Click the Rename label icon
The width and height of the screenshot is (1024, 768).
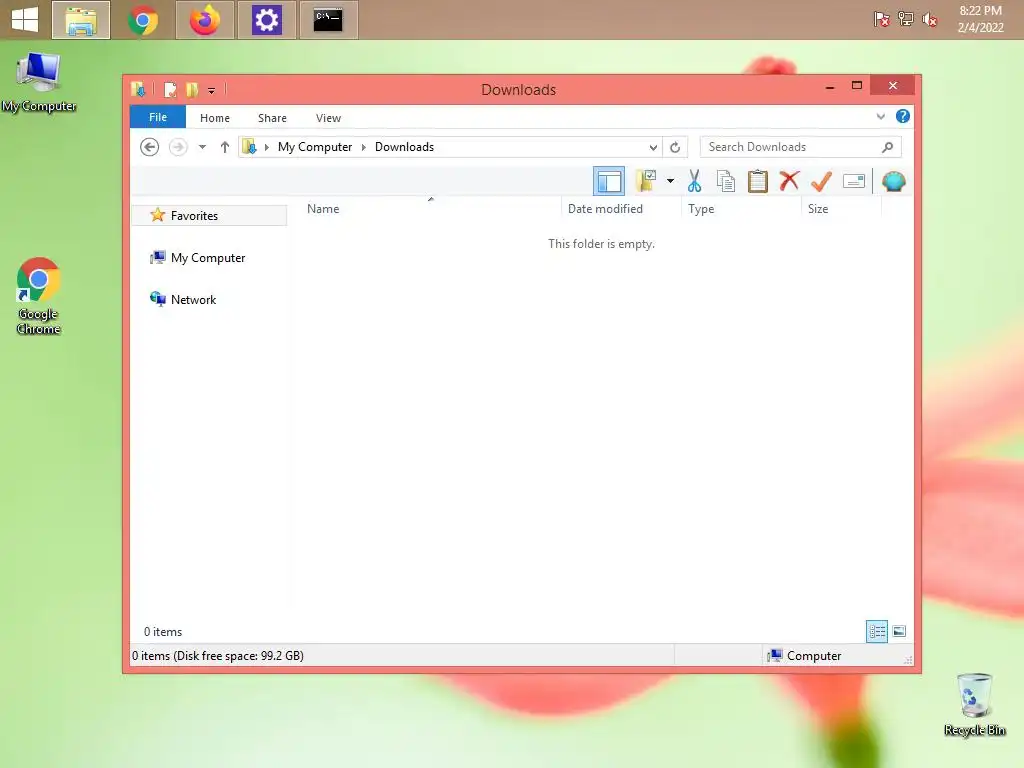(854, 181)
